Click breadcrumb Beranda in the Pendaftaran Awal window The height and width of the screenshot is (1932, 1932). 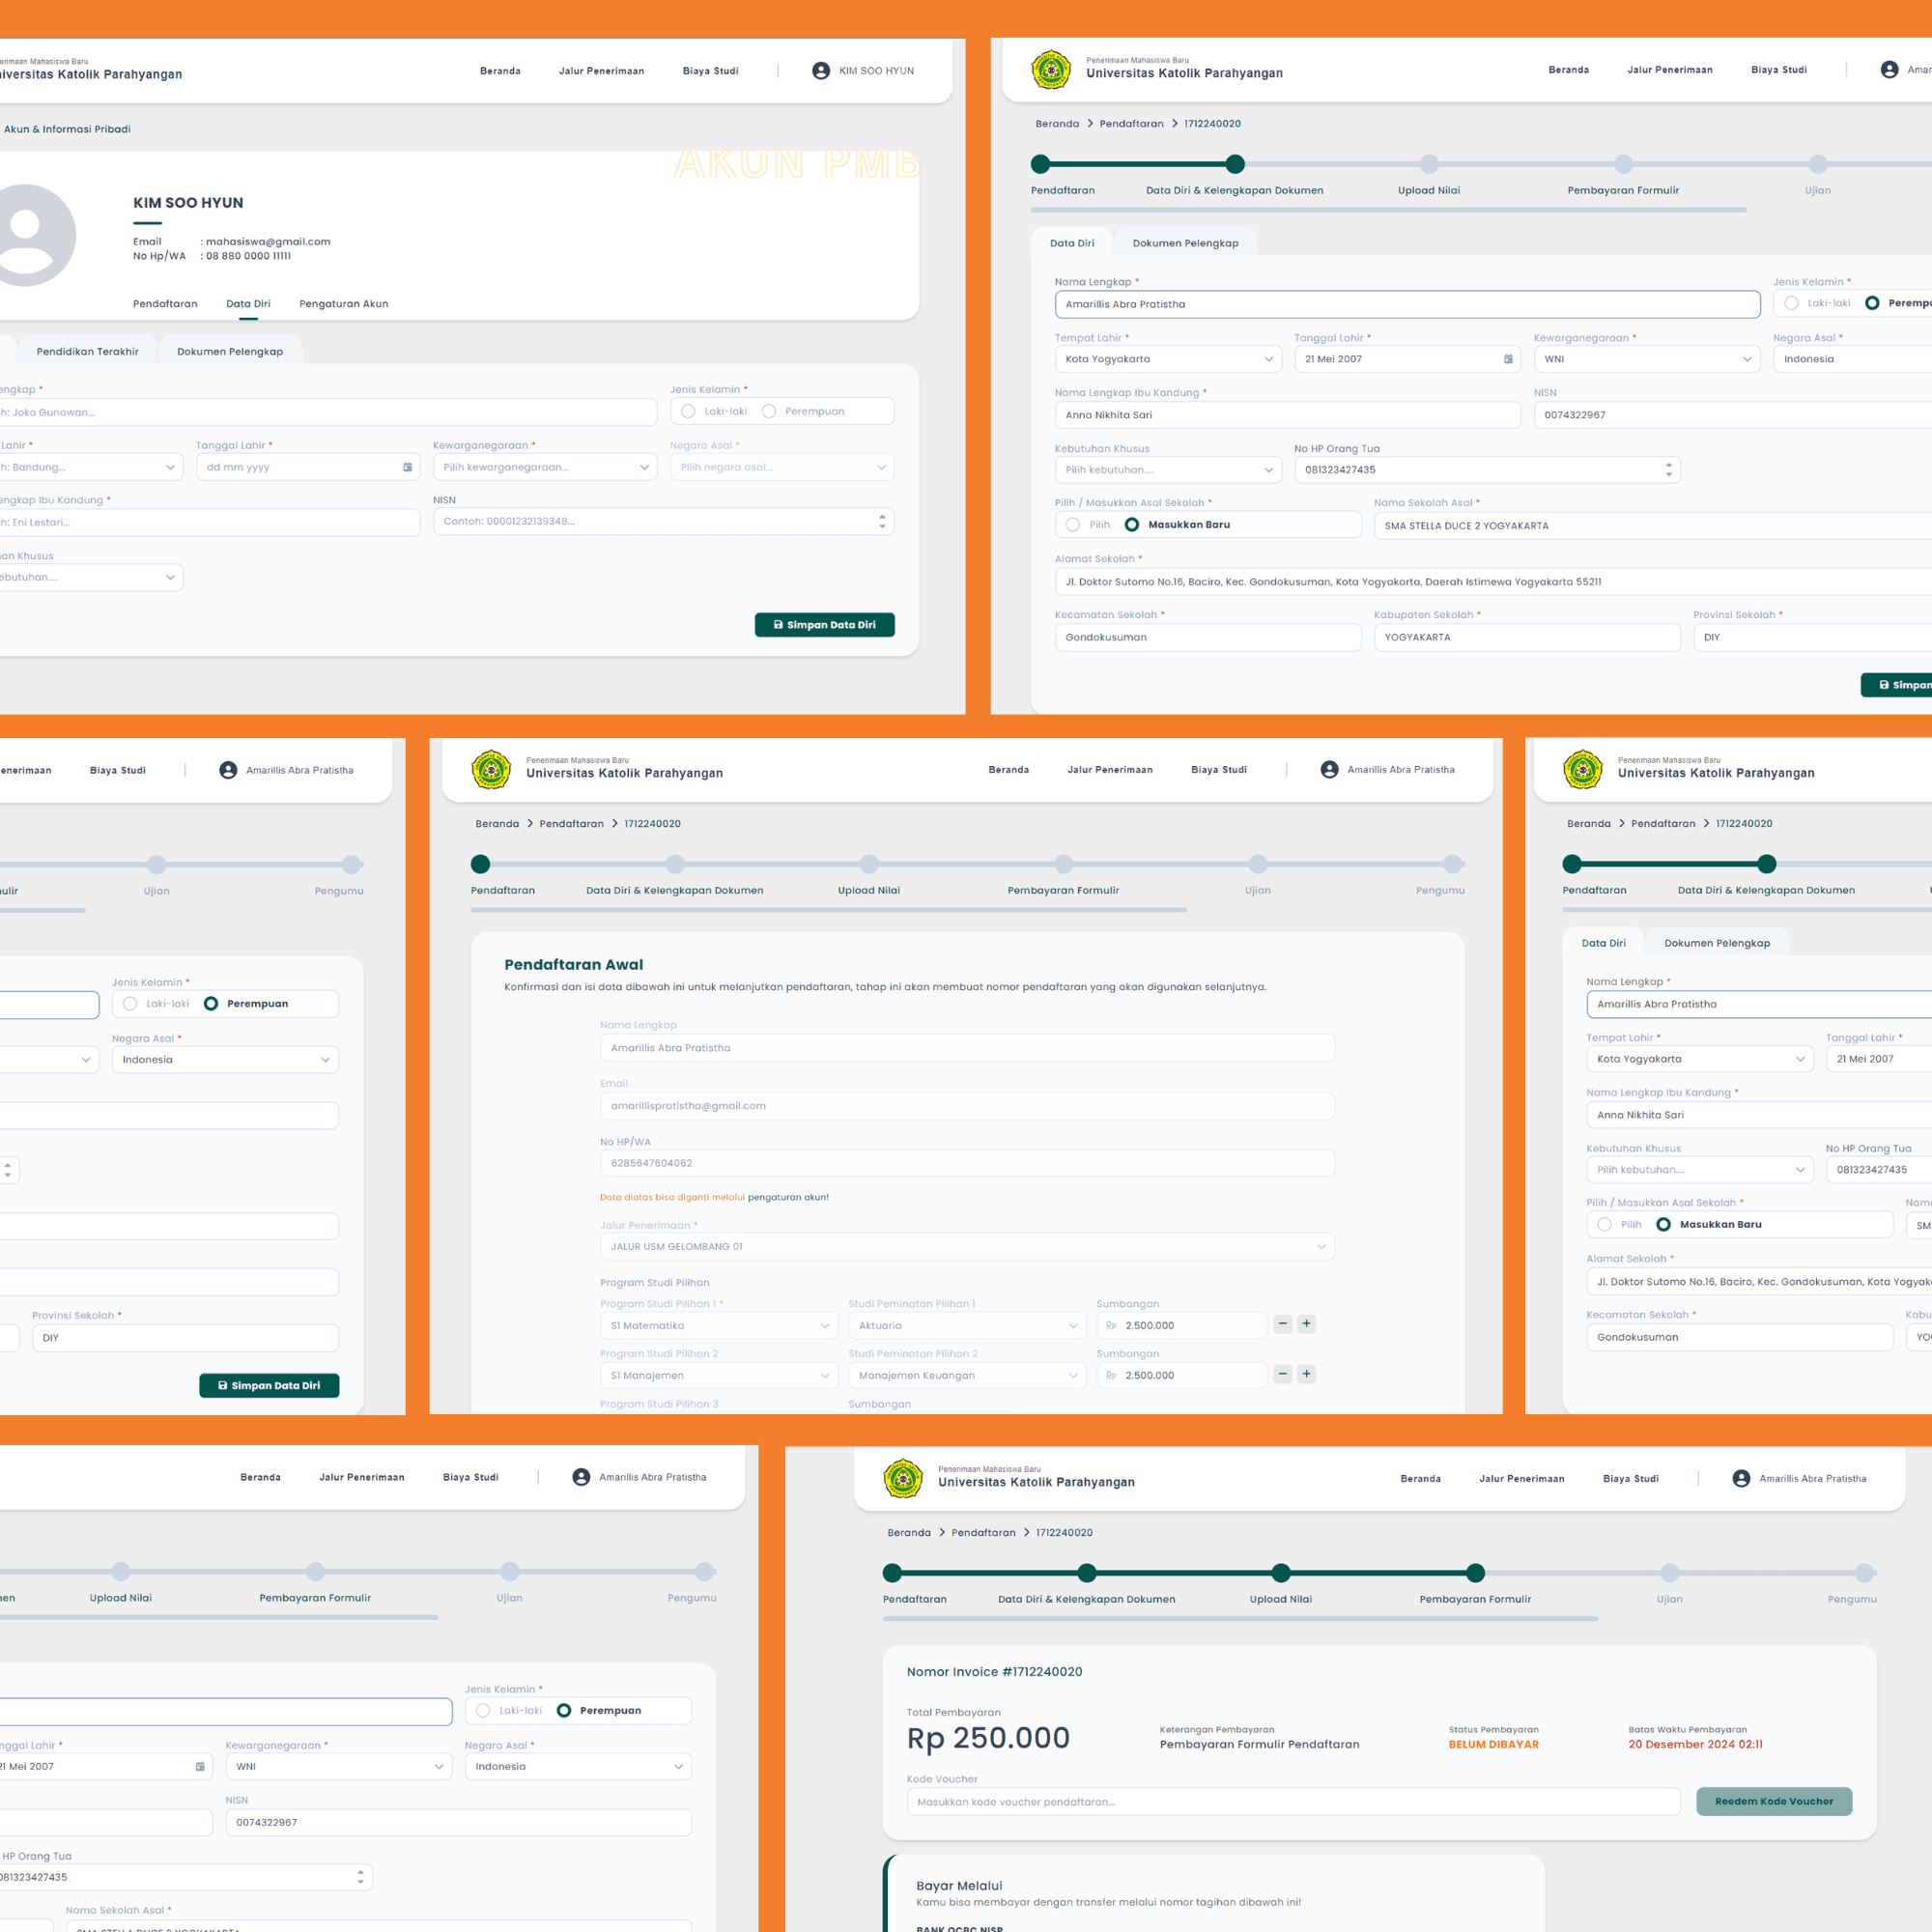tap(497, 824)
